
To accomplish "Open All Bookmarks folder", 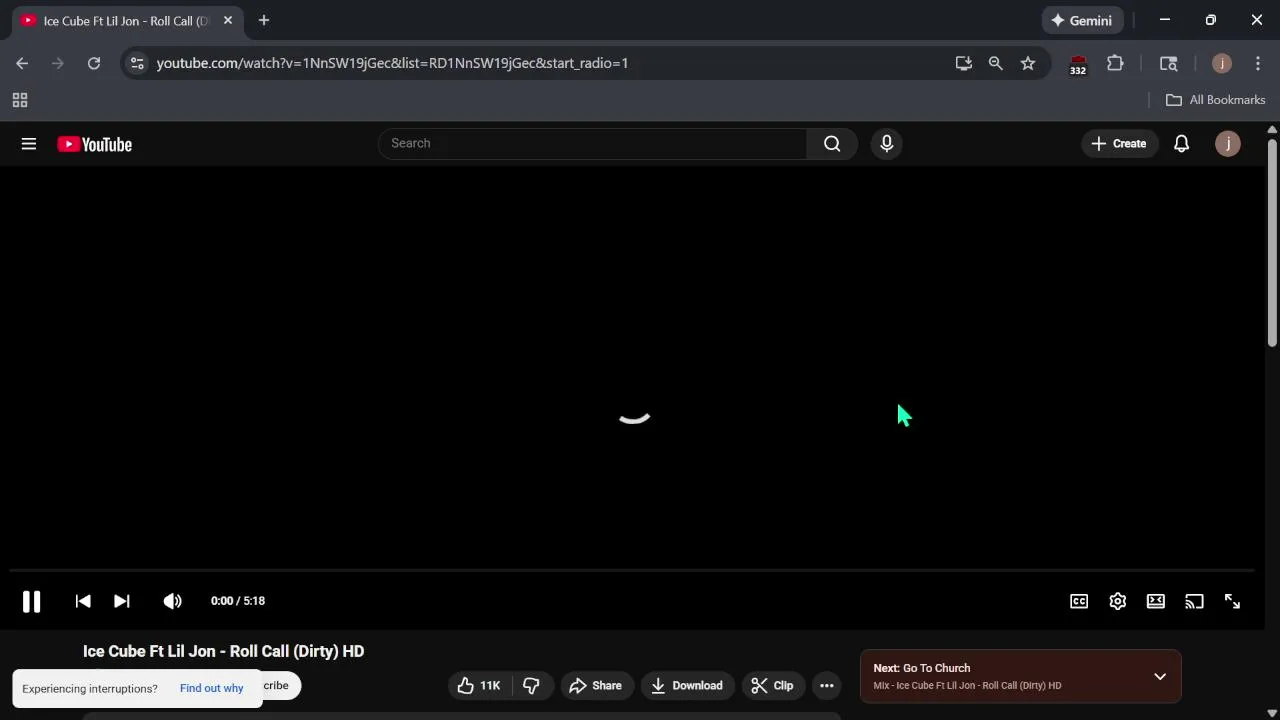I will click(1216, 100).
